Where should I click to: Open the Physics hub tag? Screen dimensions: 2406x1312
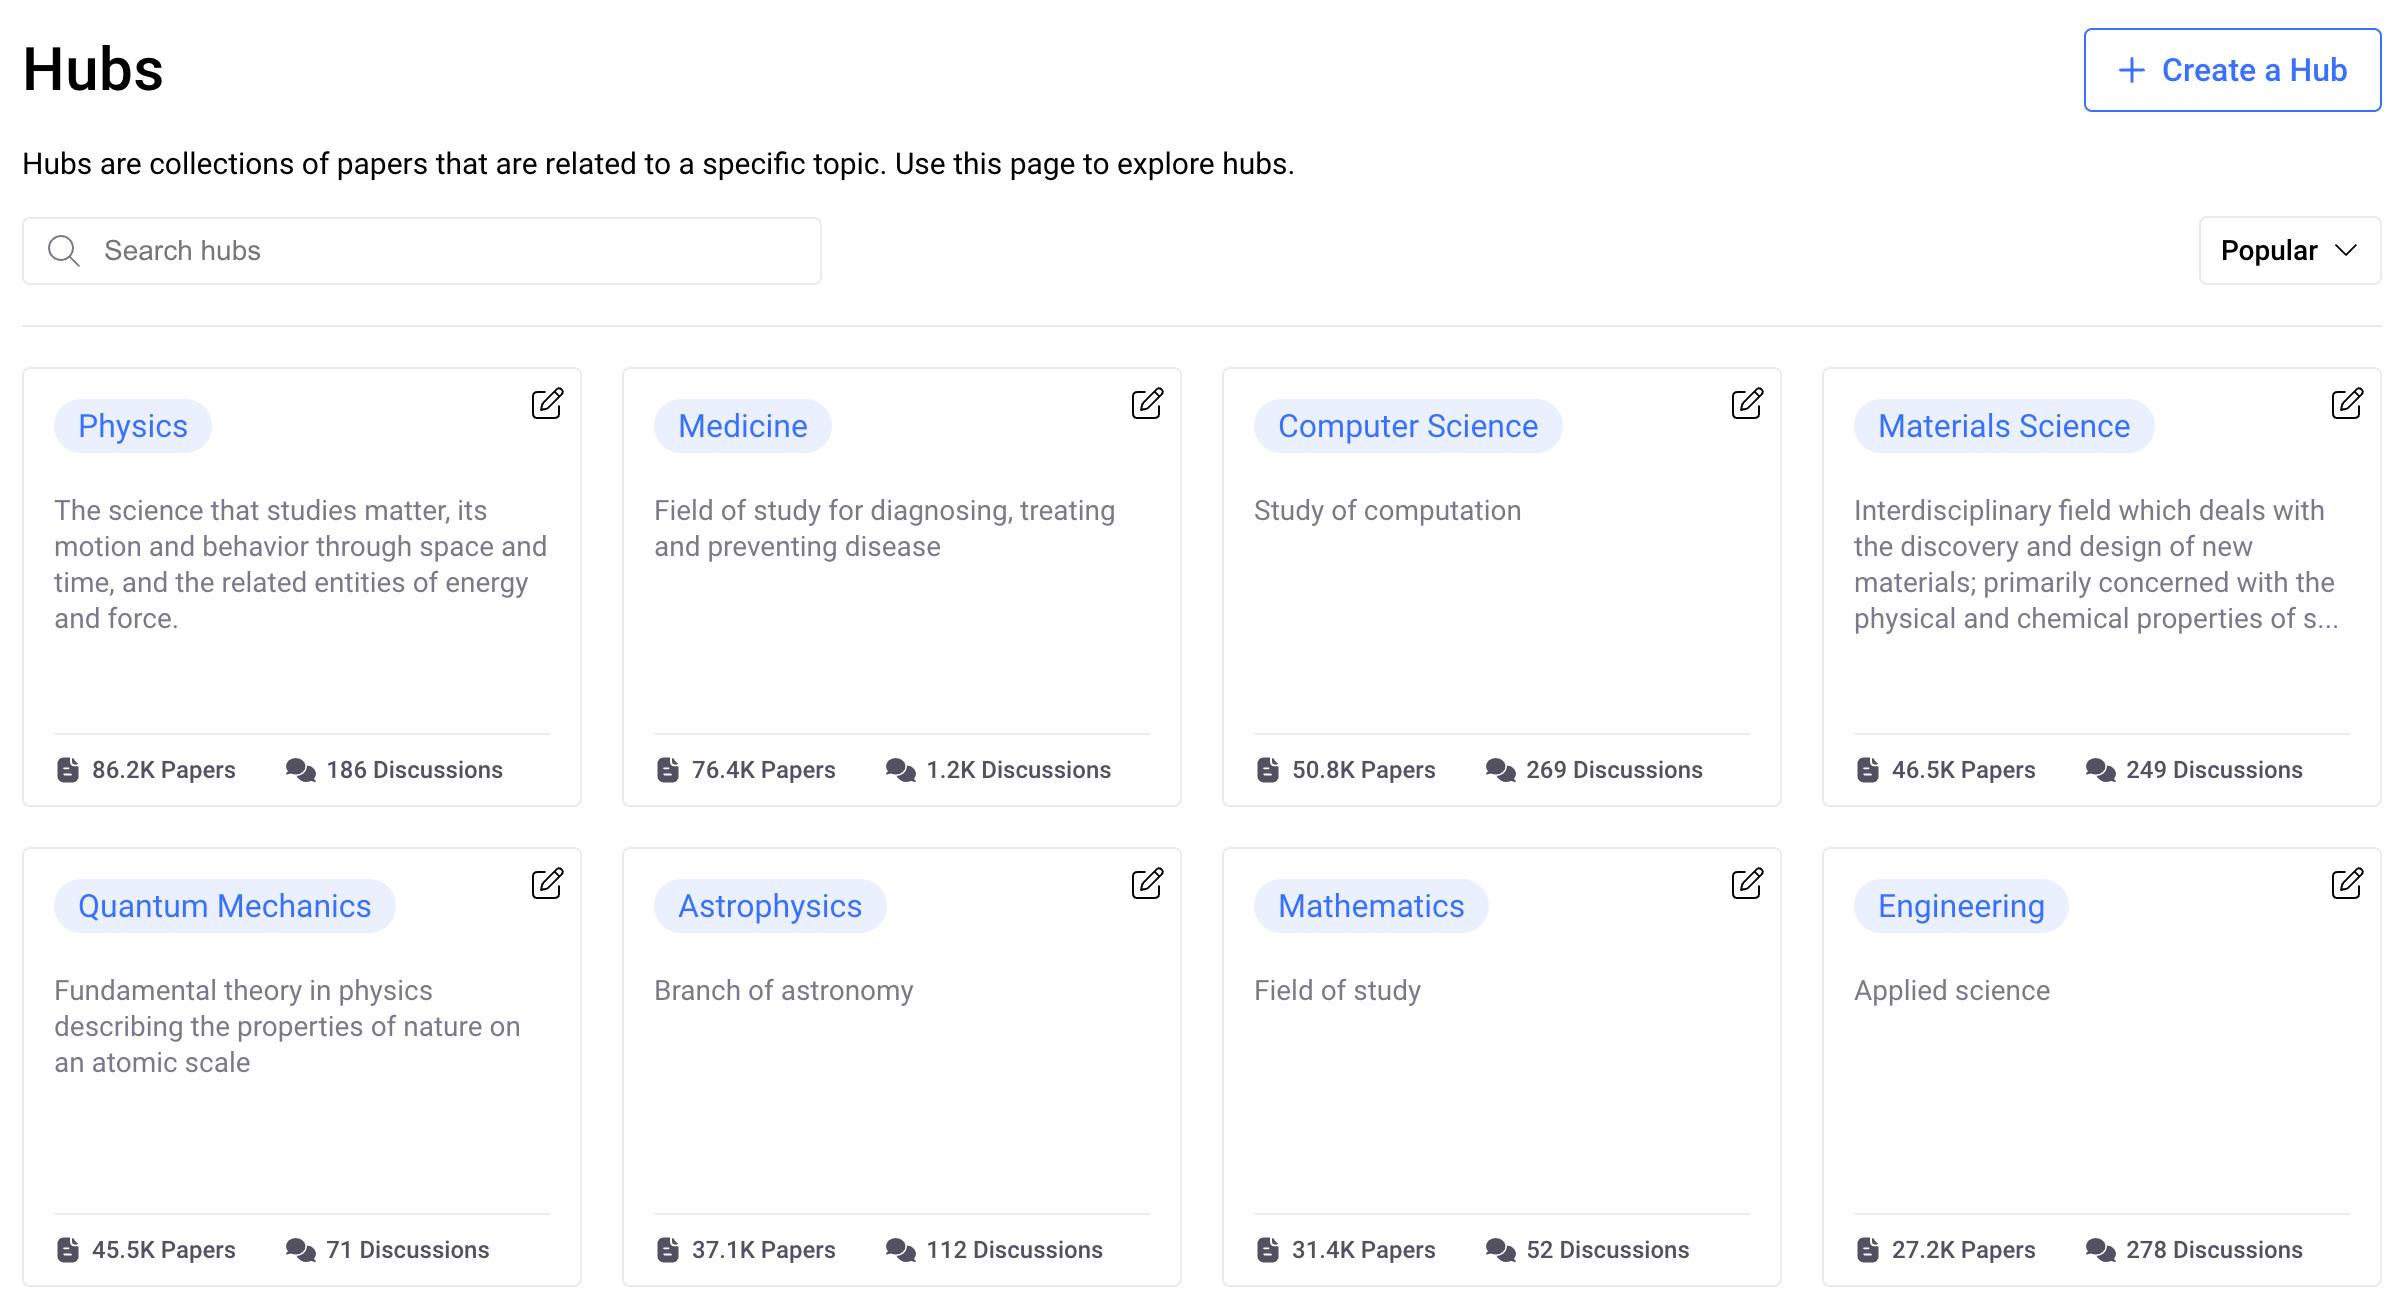tap(133, 426)
